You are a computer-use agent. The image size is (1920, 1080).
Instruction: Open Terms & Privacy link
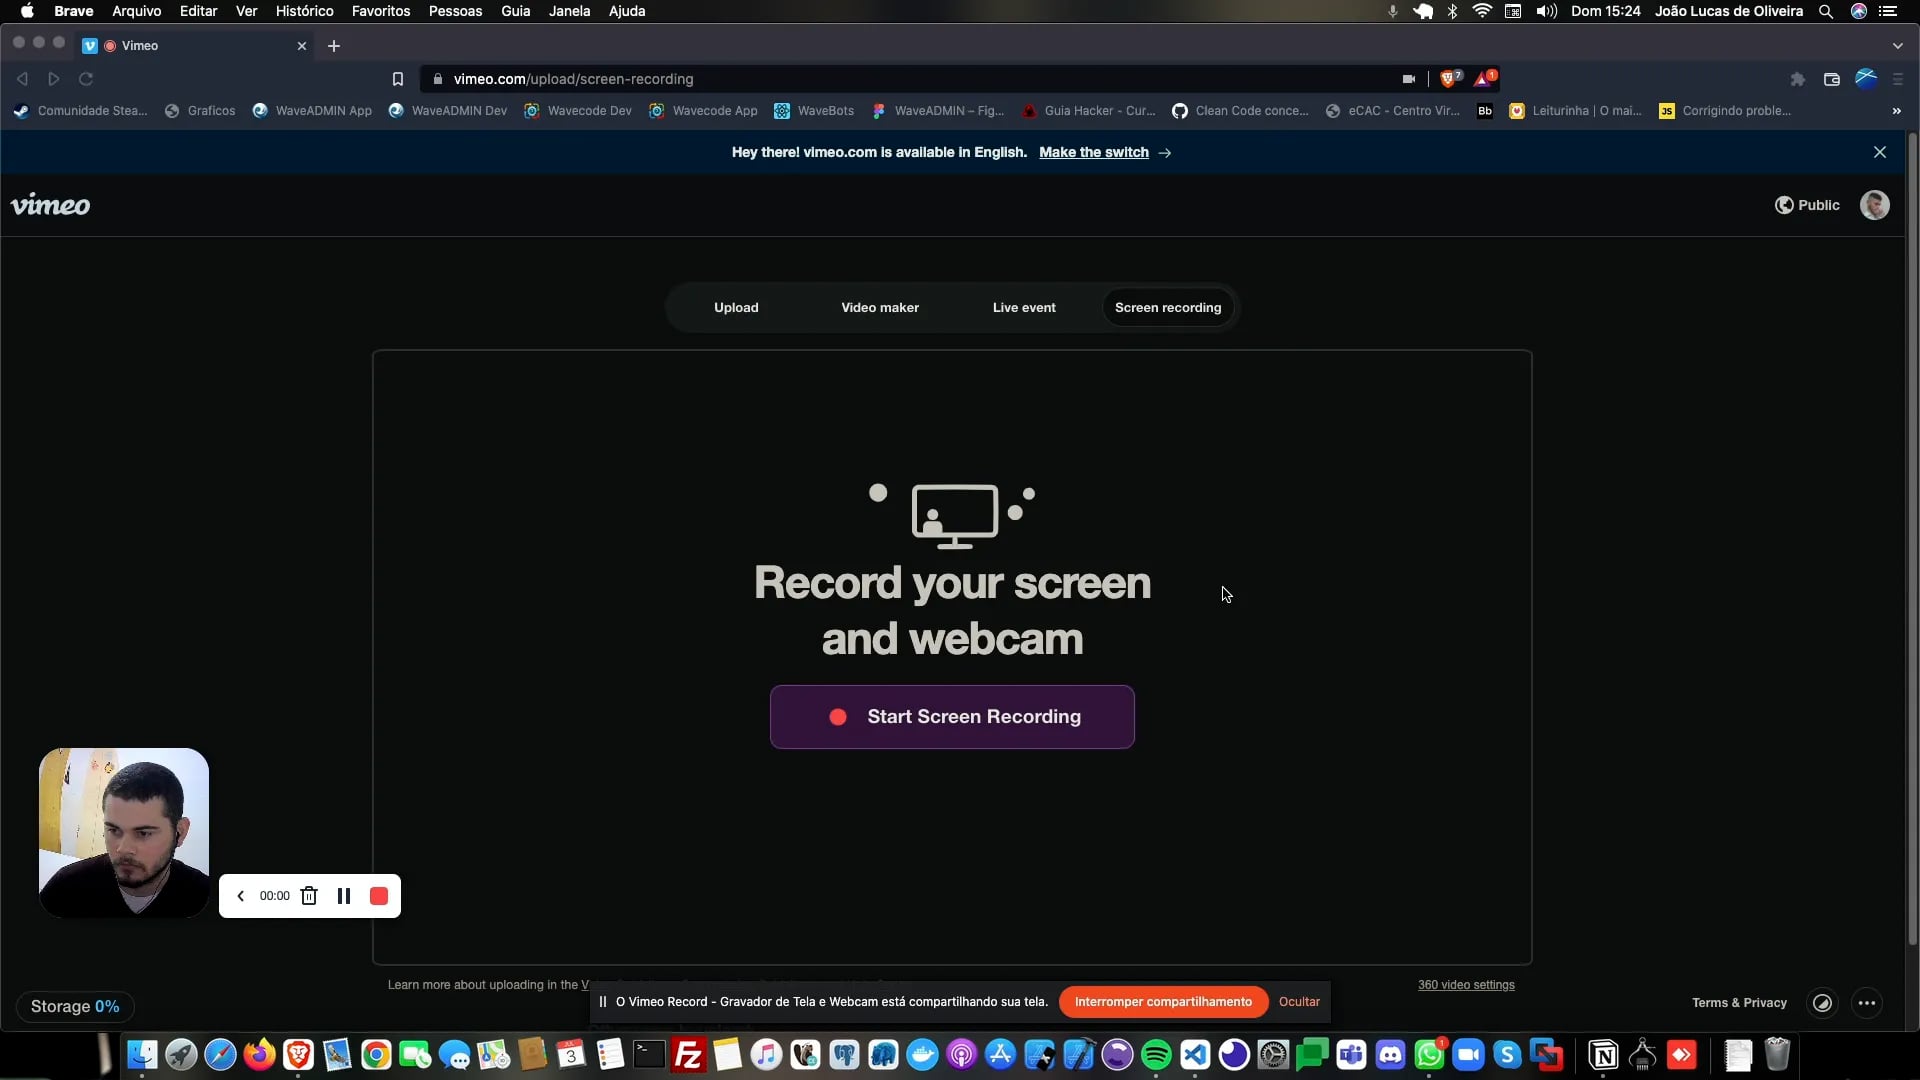tap(1739, 1003)
